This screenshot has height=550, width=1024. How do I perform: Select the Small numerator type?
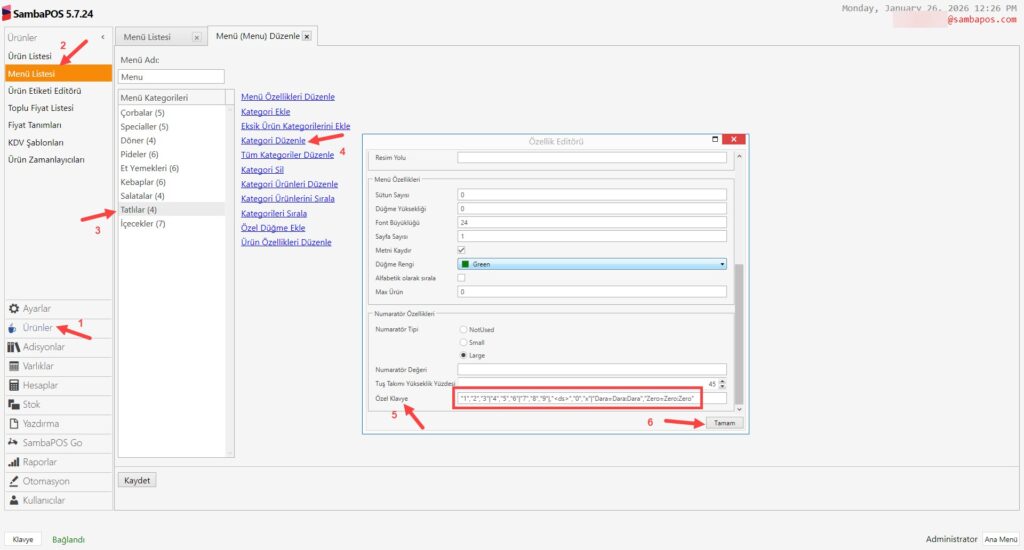pyautogui.click(x=464, y=342)
